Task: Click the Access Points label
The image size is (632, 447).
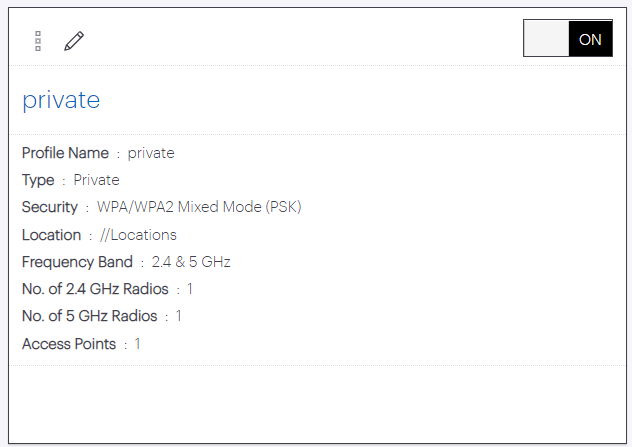Action: tap(69, 344)
